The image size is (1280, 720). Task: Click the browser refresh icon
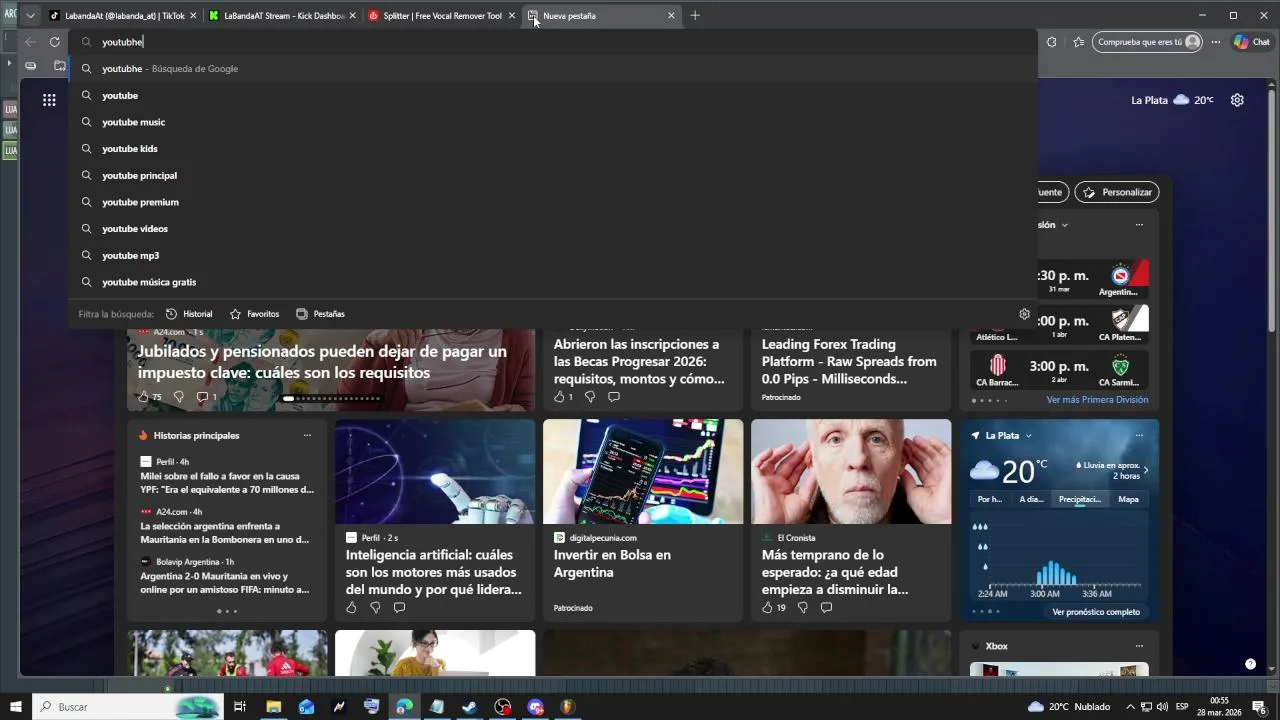coord(54,42)
